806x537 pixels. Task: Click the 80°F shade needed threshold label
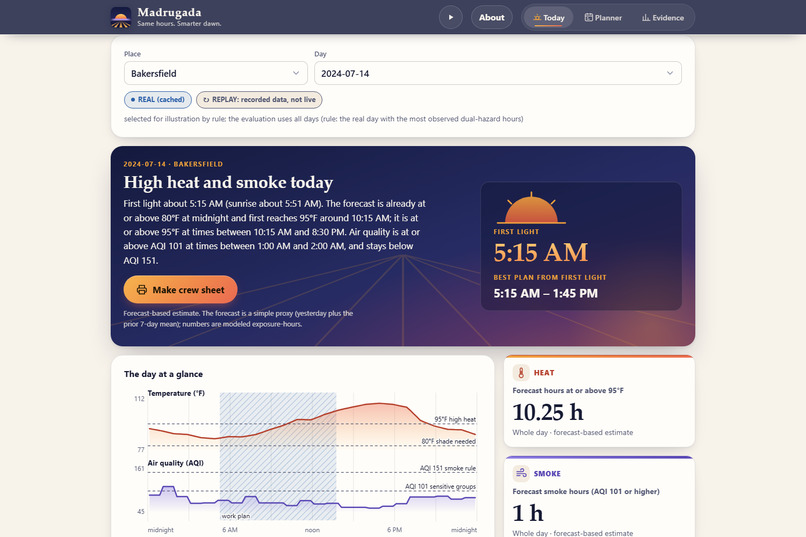click(x=449, y=441)
